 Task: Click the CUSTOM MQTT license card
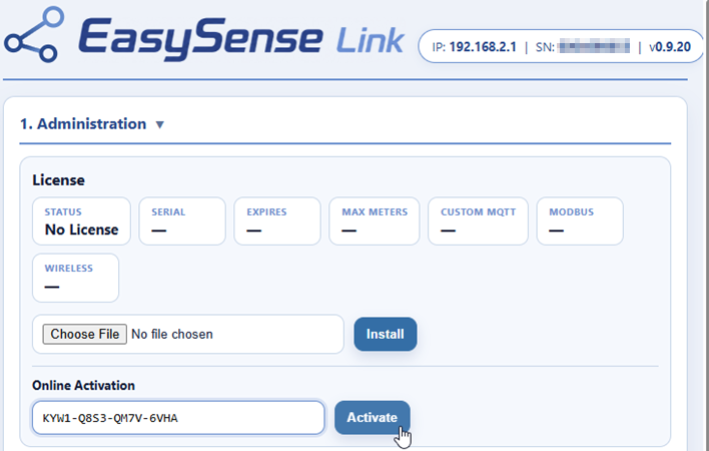pos(478,221)
